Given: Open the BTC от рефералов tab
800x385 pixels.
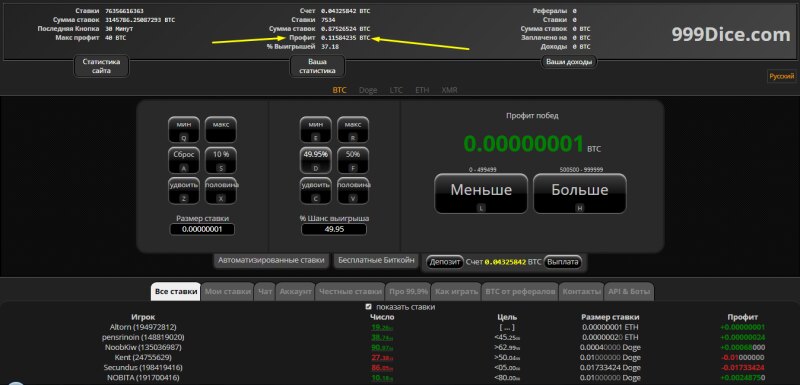Looking at the screenshot, I should pos(520,292).
